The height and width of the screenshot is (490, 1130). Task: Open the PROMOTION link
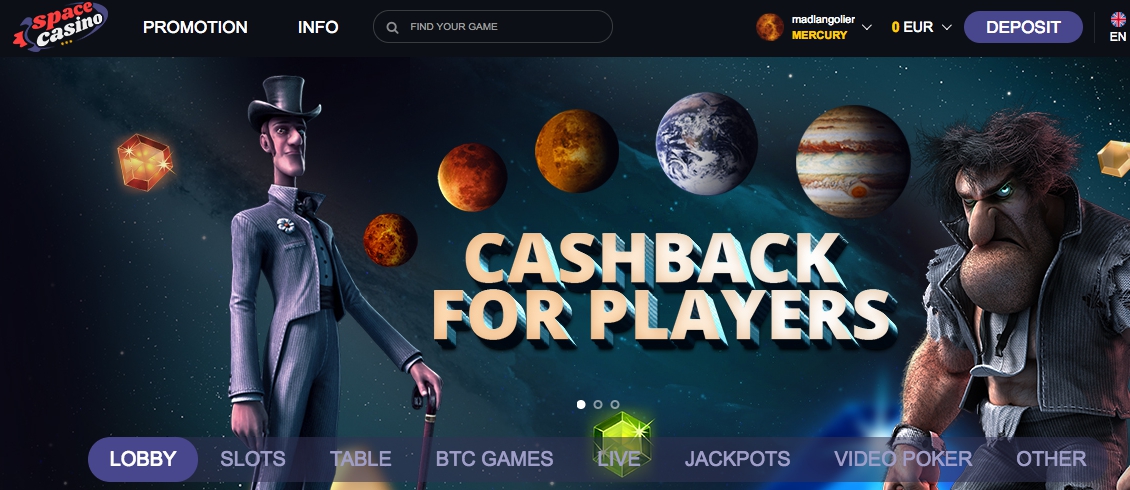point(195,27)
